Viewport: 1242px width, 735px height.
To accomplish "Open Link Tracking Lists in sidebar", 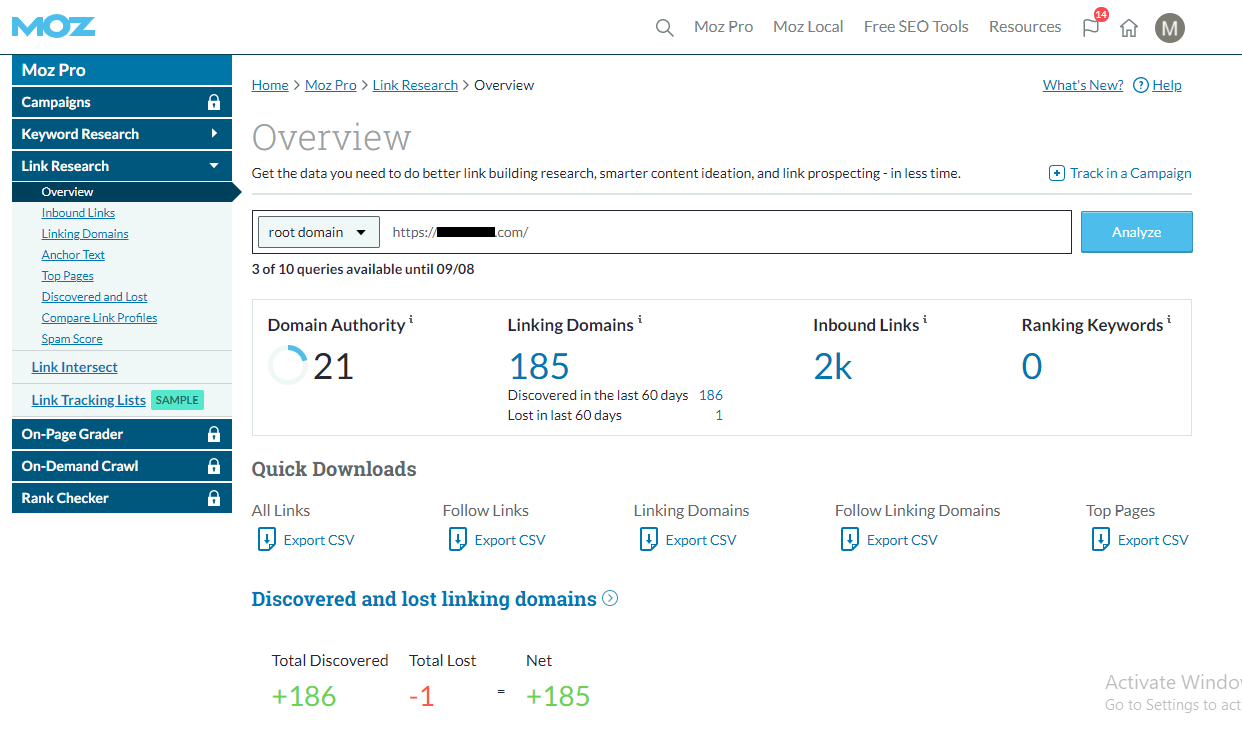I will click(89, 400).
